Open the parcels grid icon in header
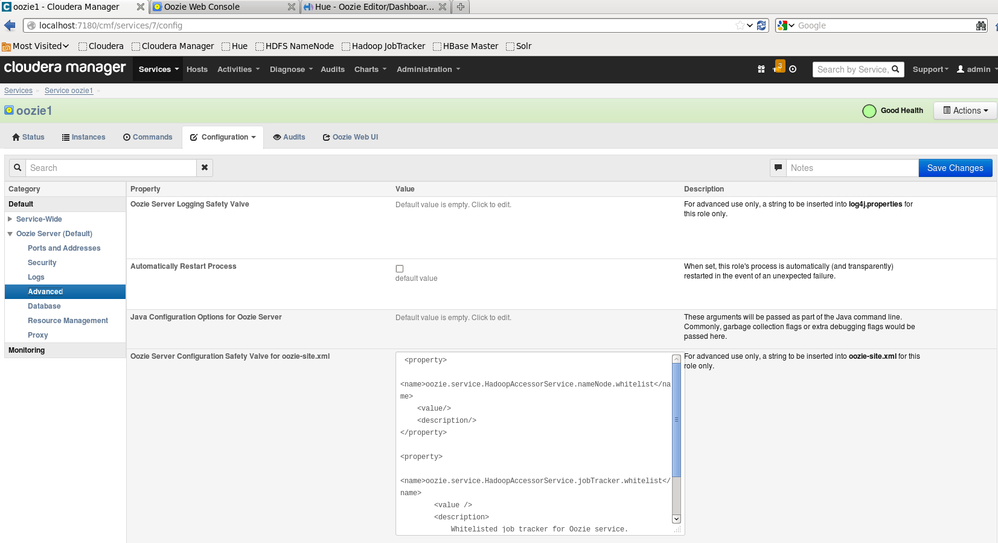This screenshot has width=998, height=543. click(761, 69)
